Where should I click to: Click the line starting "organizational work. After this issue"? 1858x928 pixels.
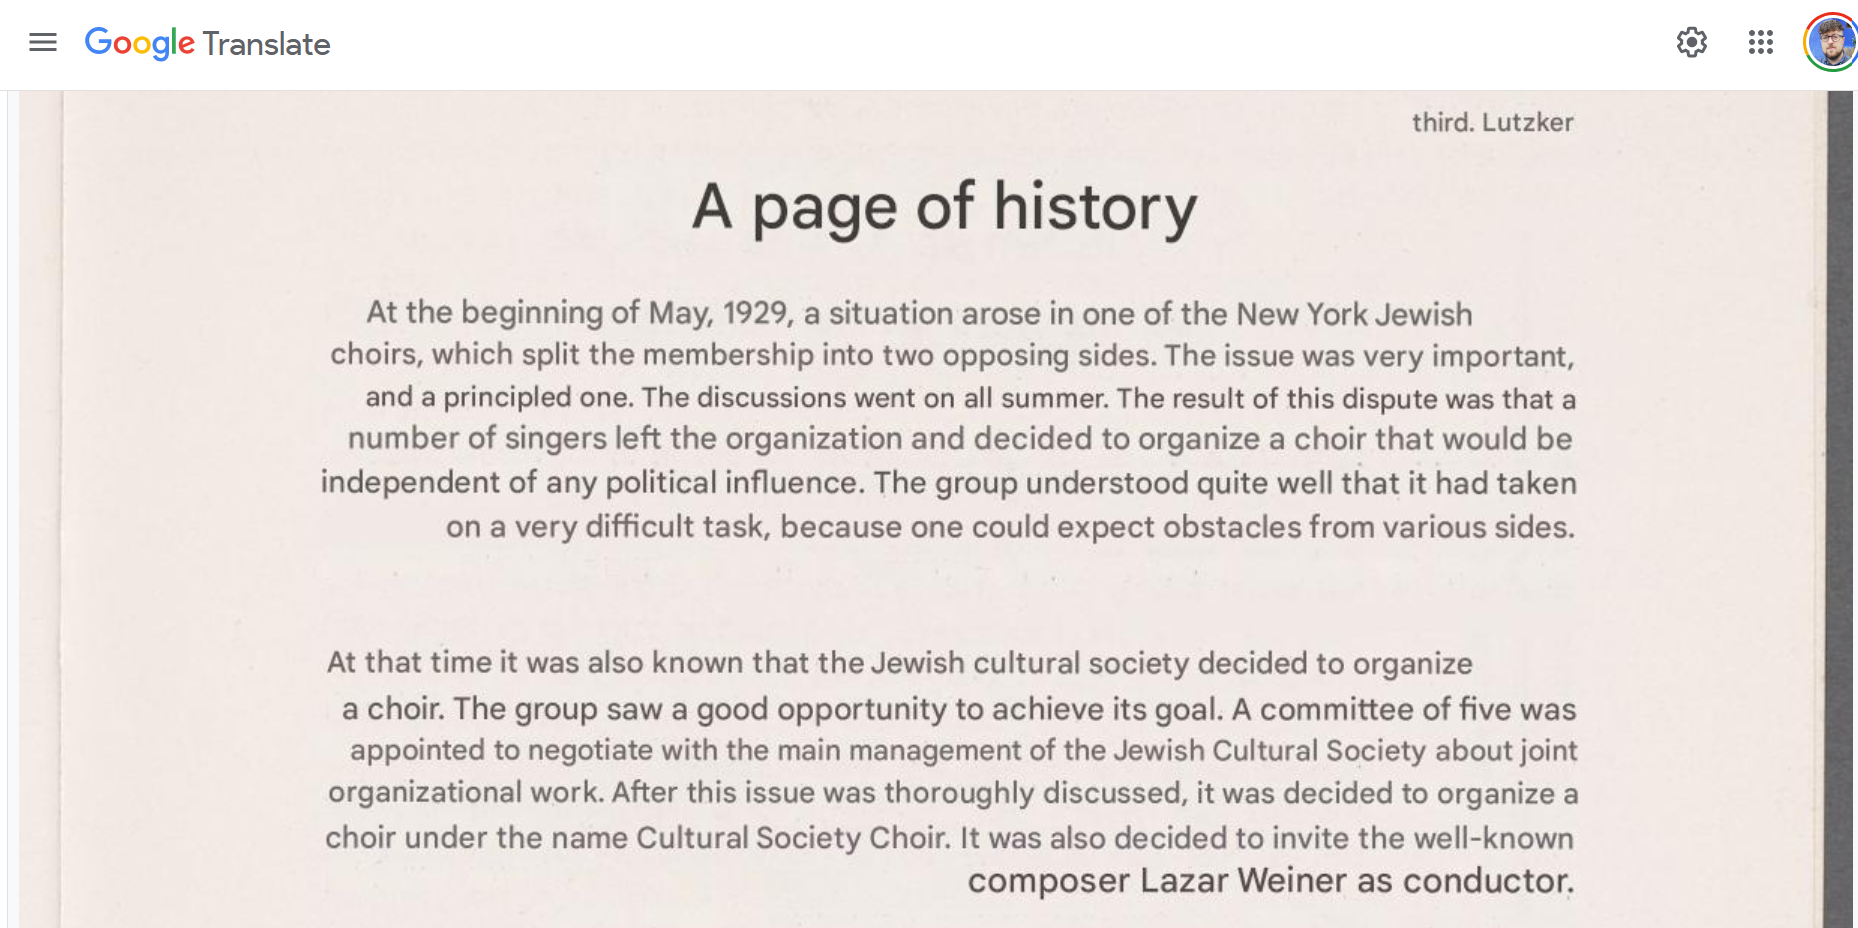[953, 793]
